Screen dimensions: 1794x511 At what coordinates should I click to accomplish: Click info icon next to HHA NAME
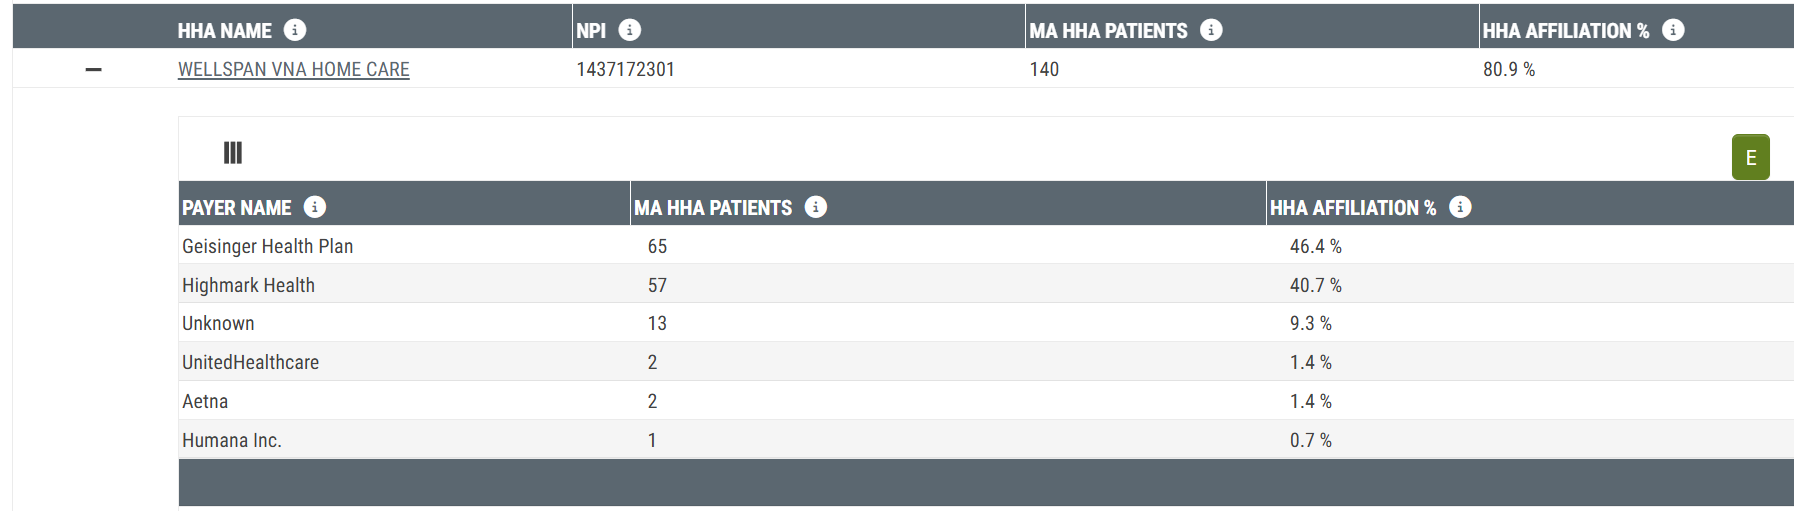[295, 30]
